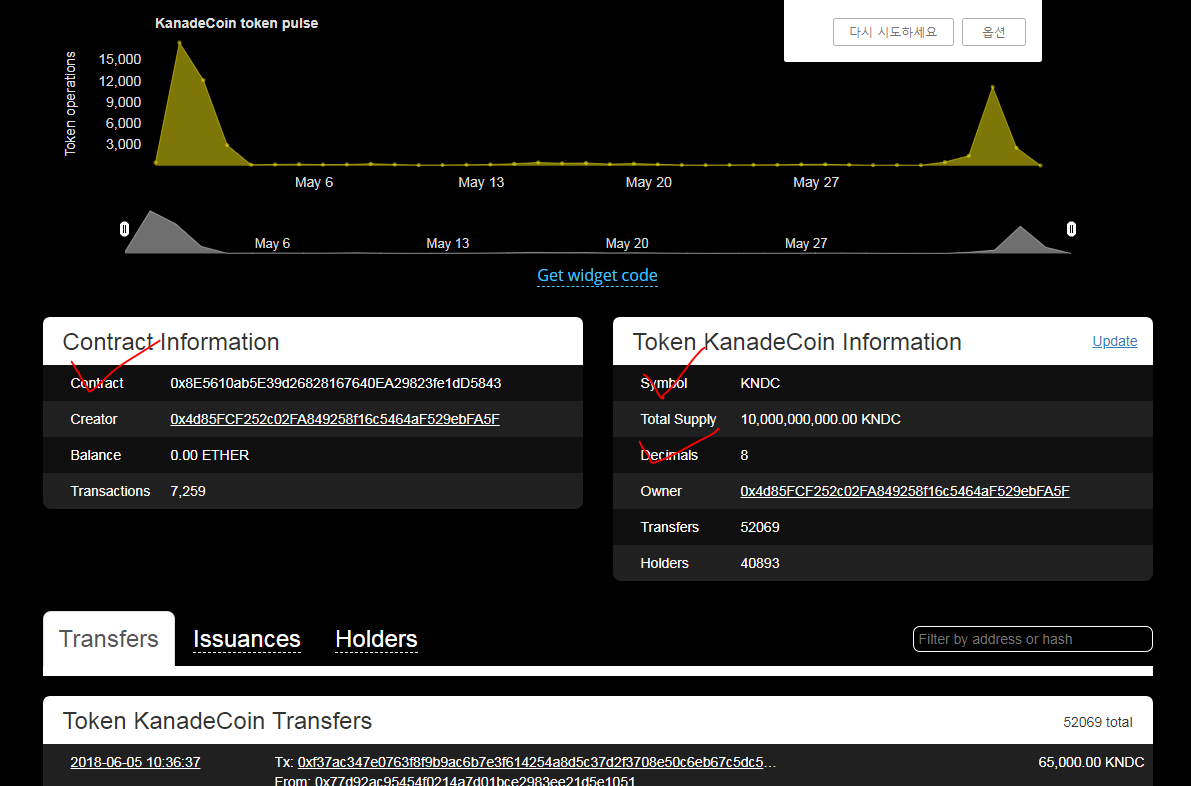Select the contract address 0x8E5610ab text
The height and width of the screenshot is (786, 1191).
pyautogui.click(x=336, y=384)
